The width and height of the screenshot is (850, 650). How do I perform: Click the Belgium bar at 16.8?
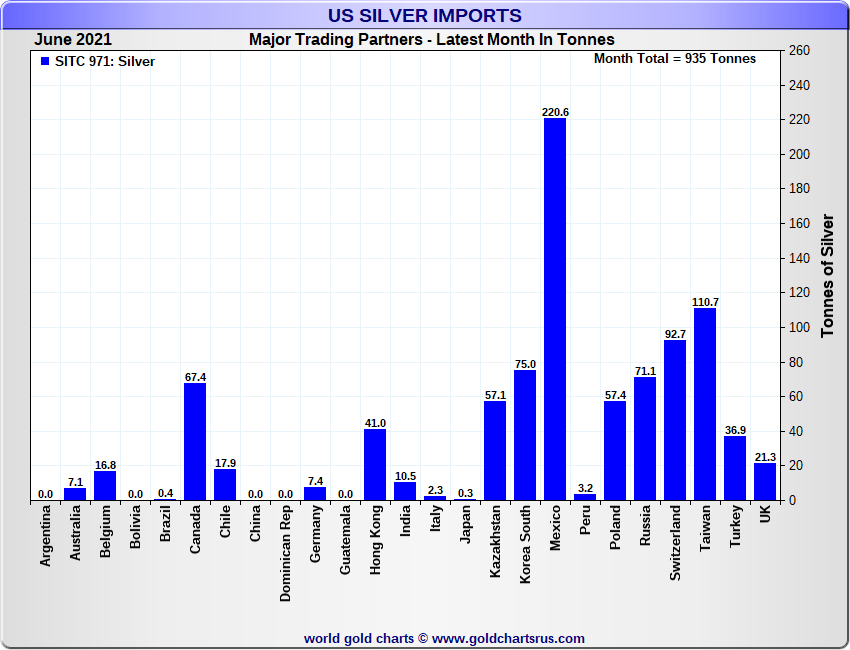click(x=105, y=485)
